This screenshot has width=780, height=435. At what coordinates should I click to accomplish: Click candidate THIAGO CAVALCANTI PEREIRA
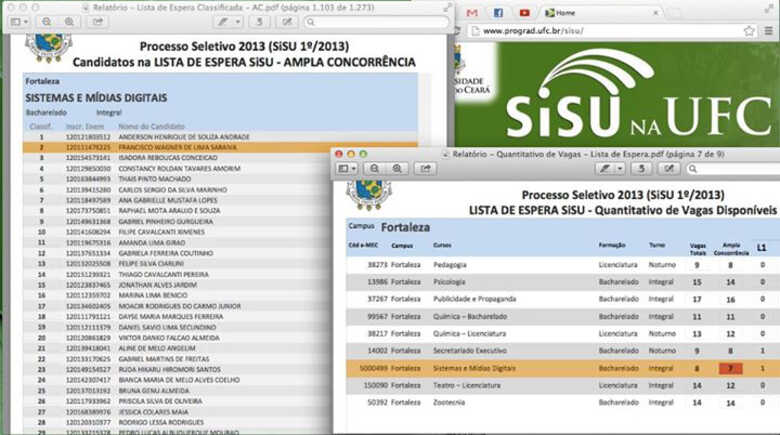[163, 275]
